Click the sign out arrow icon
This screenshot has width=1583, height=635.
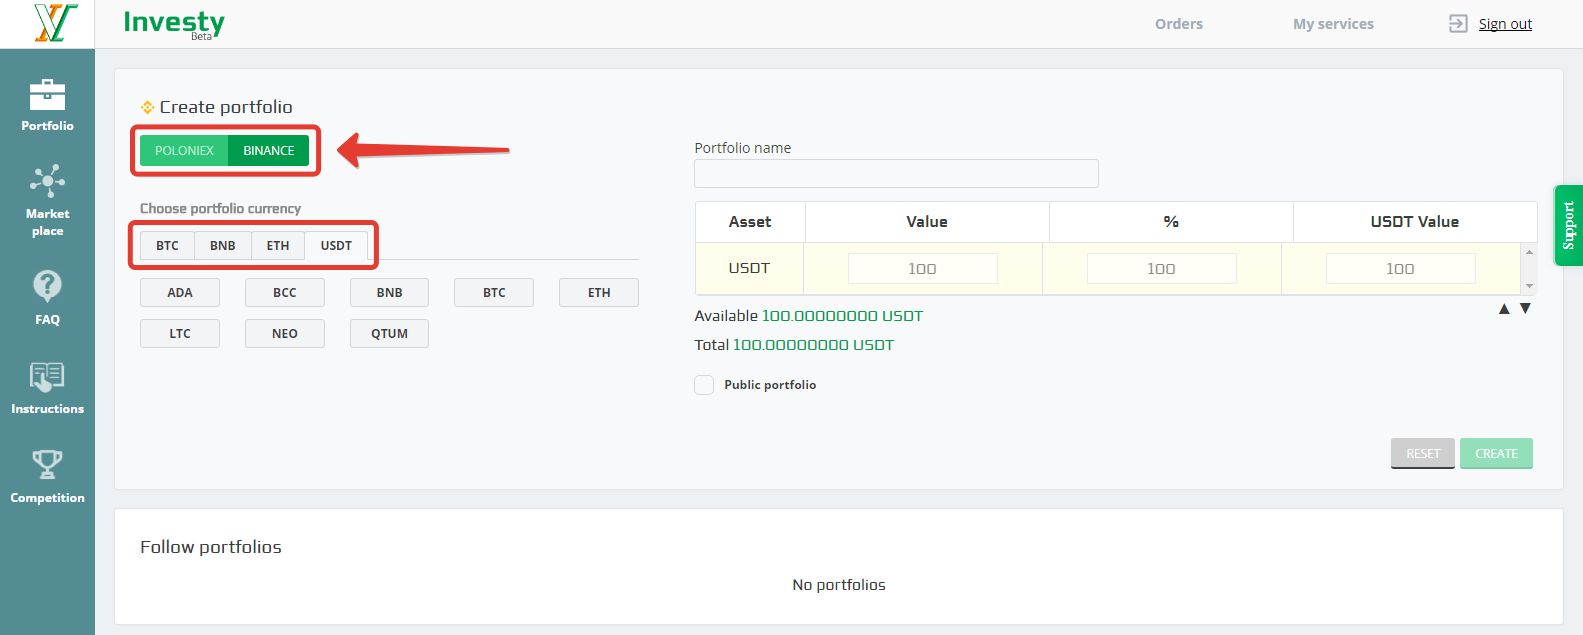click(x=1458, y=24)
